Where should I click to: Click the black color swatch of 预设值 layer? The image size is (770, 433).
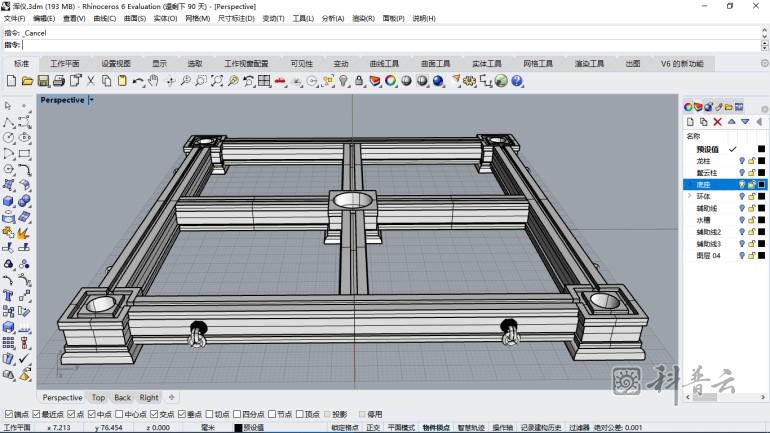(761, 149)
